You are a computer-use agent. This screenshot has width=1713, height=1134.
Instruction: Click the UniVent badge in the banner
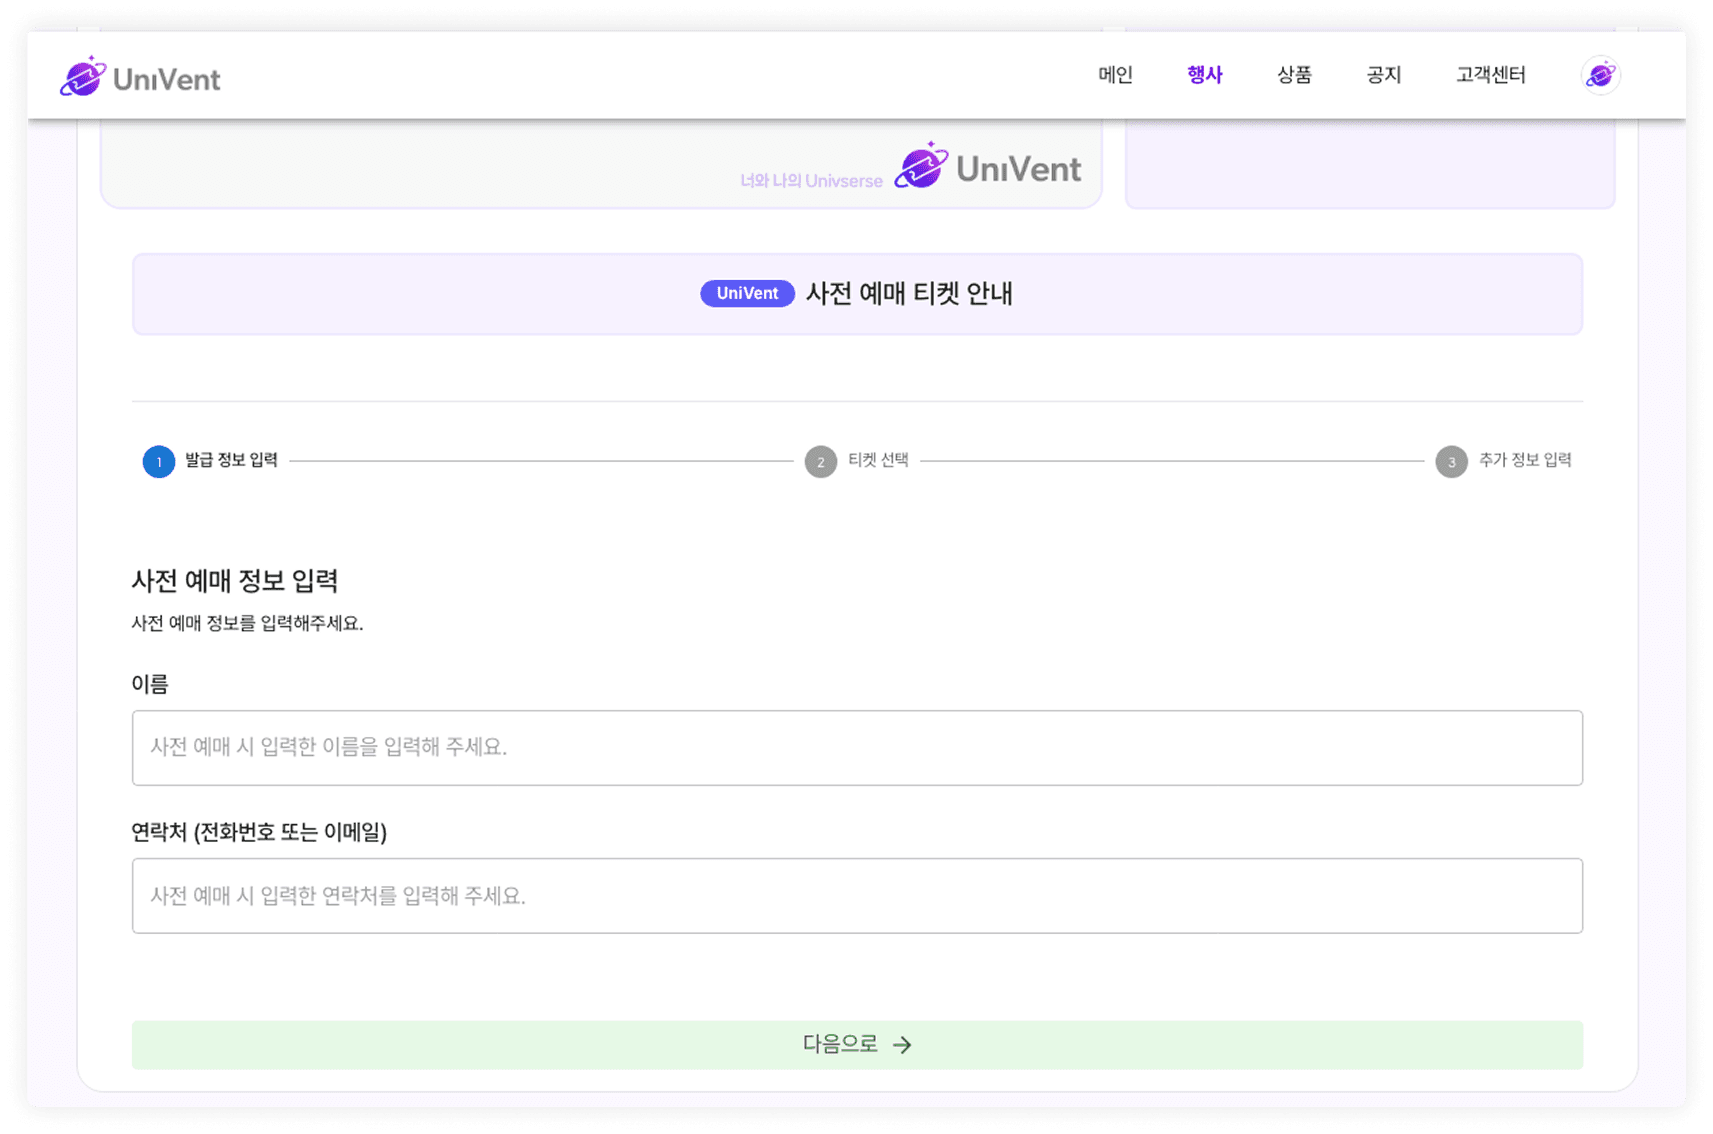point(747,293)
